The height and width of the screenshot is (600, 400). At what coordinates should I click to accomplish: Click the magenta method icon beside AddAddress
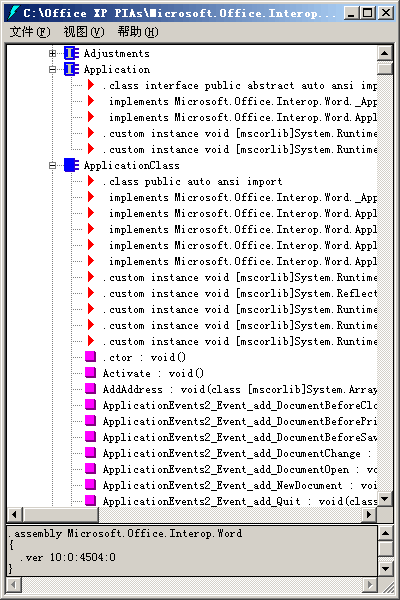[x=91, y=389]
